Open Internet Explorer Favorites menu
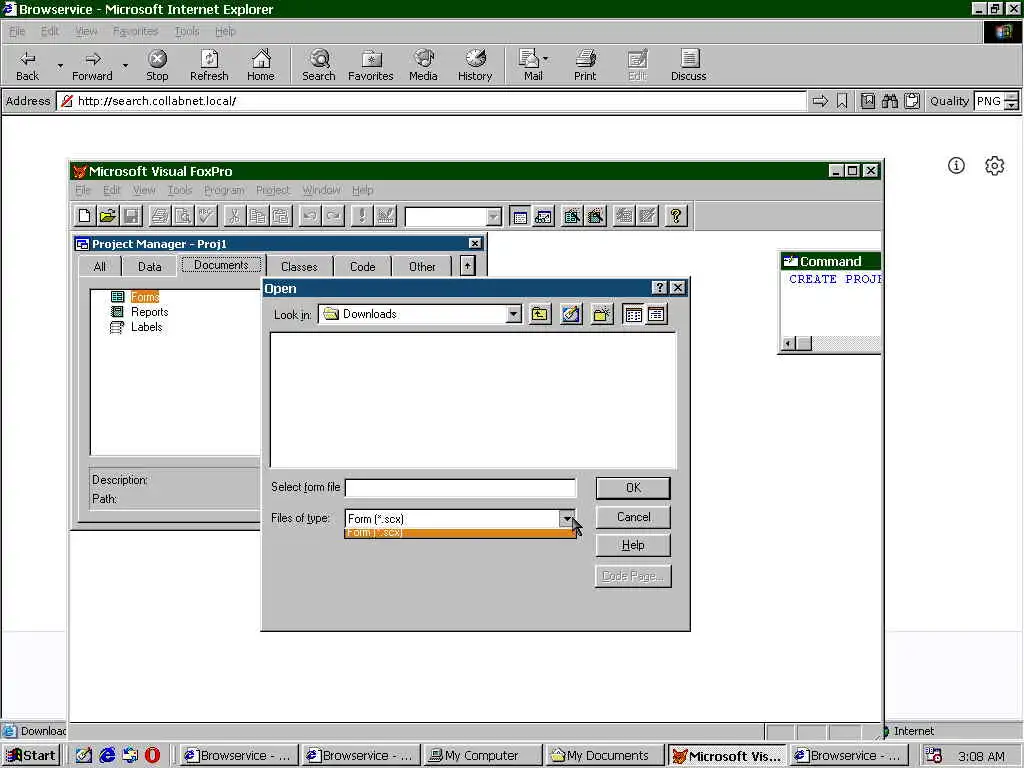This screenshot has height=768, width=1024. pyautogui.click(x=135, y=31)
